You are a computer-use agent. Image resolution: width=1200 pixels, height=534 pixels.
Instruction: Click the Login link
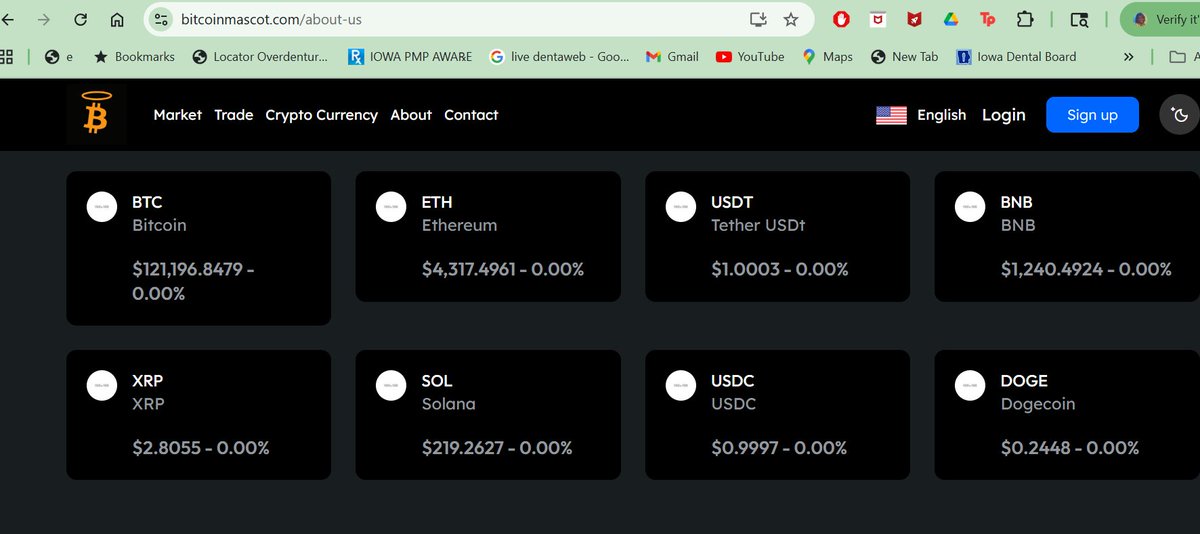[1004, 115]
